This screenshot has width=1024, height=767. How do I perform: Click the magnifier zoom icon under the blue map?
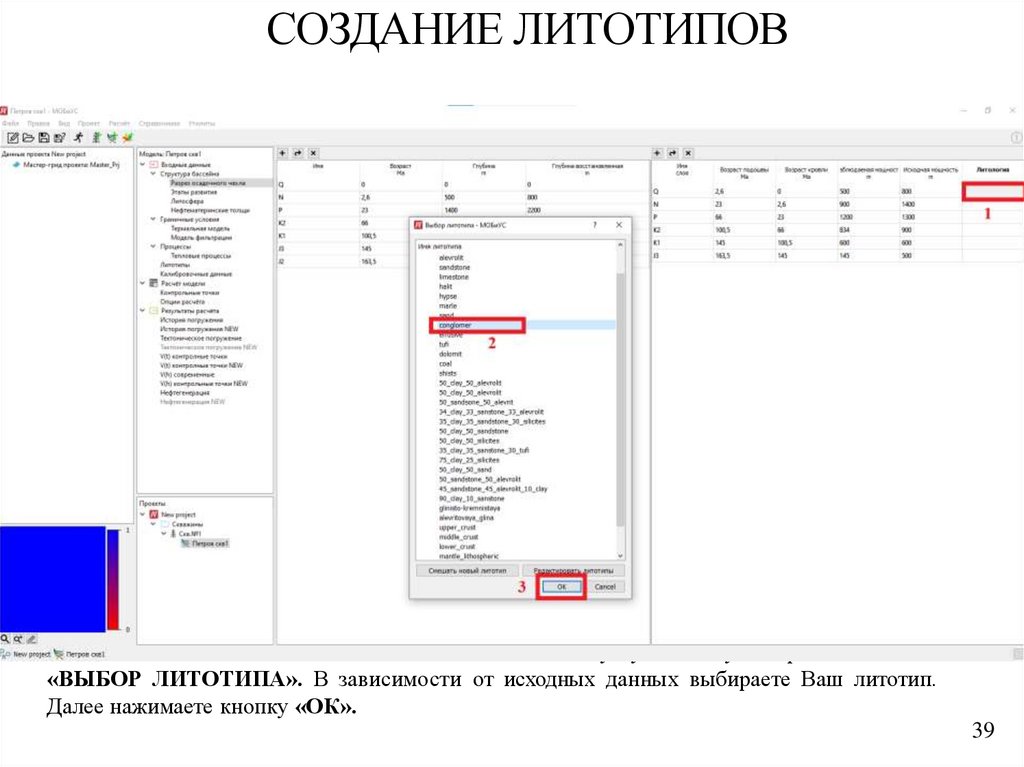pyautogui.click(x=5, y=639)
